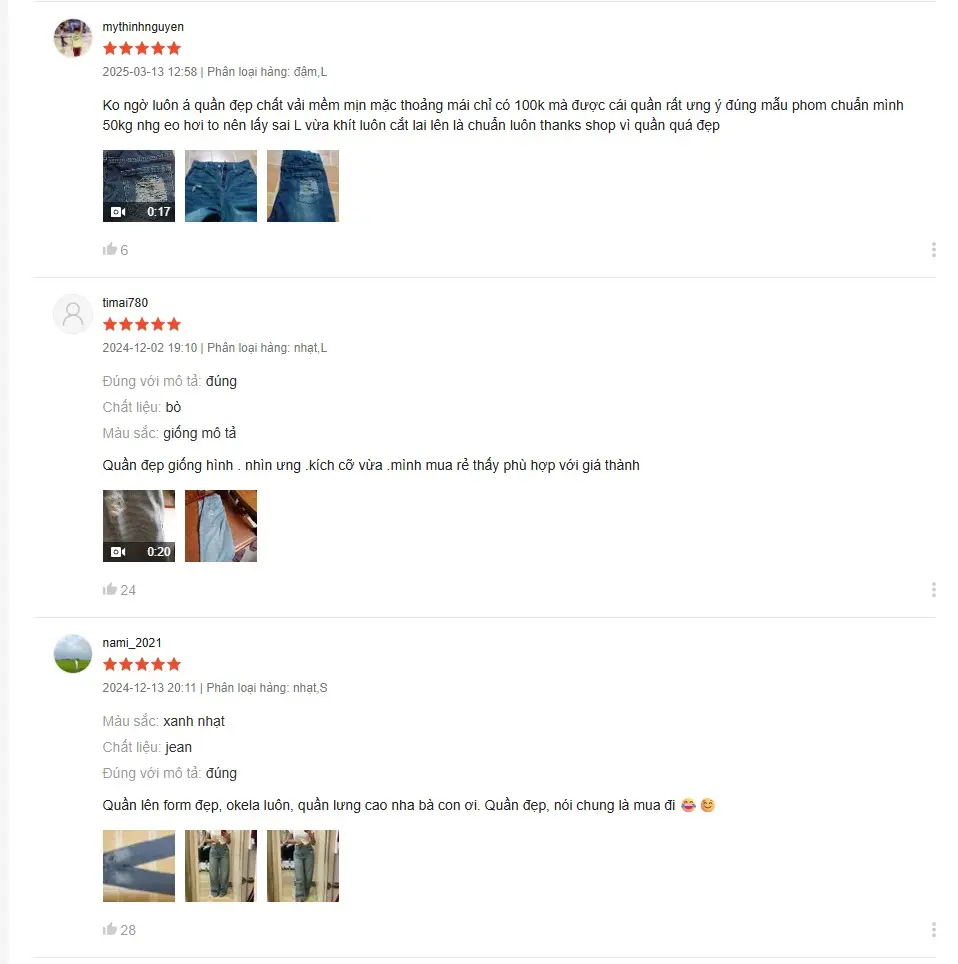Open mythinhnguyen's profile avatar

73,38
